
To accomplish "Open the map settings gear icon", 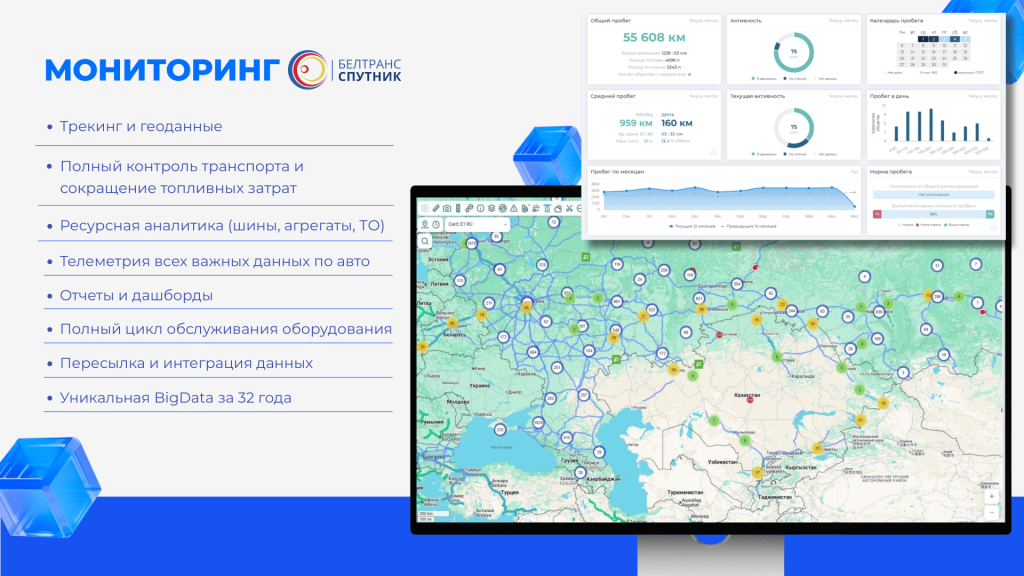I will [x=424, y=208].
